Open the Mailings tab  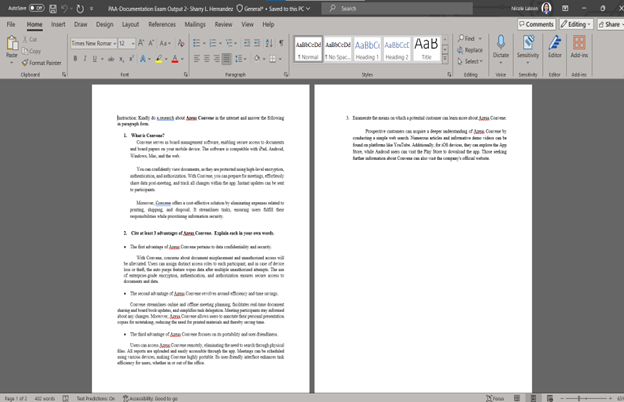pos(195,24)
